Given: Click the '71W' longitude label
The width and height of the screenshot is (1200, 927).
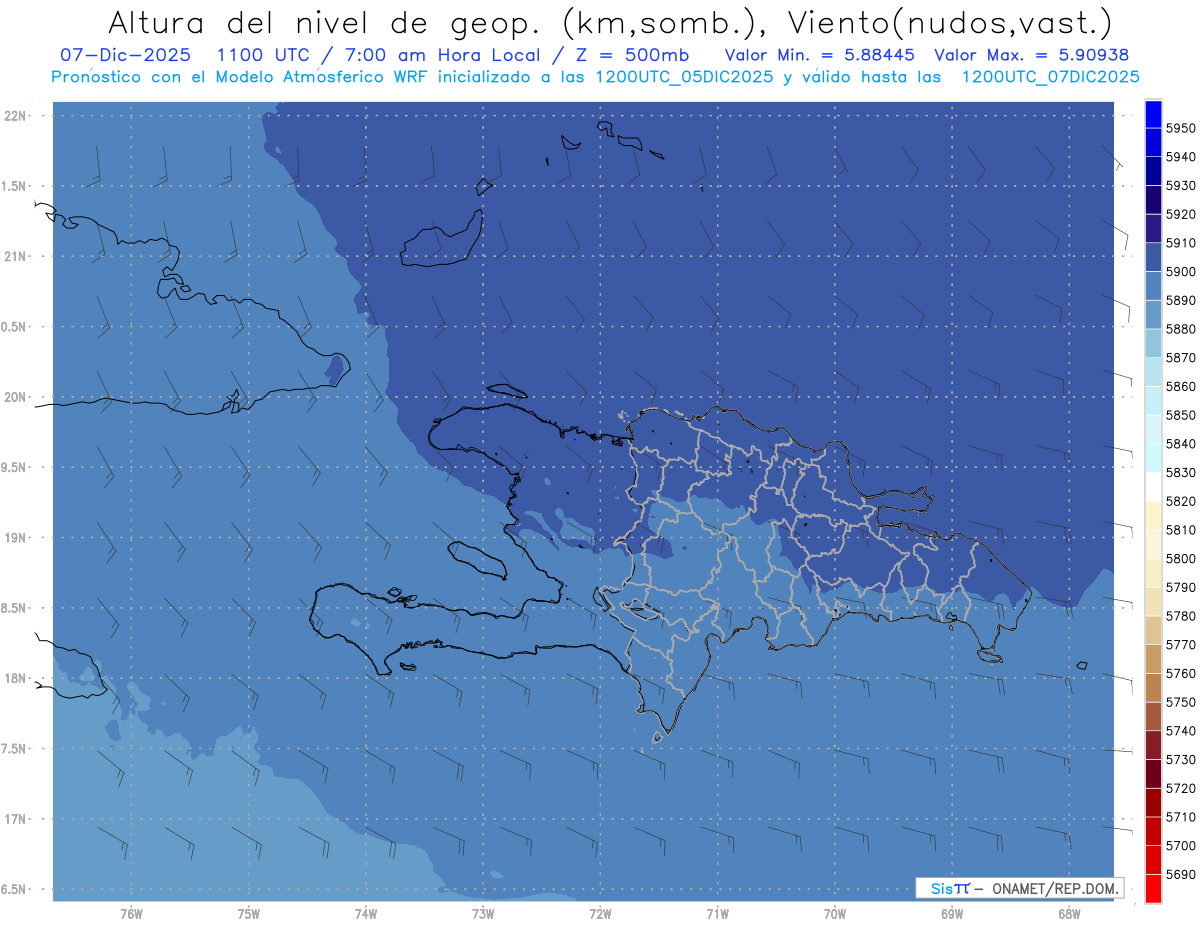Looking at the screenshot, I should (717, 914).
